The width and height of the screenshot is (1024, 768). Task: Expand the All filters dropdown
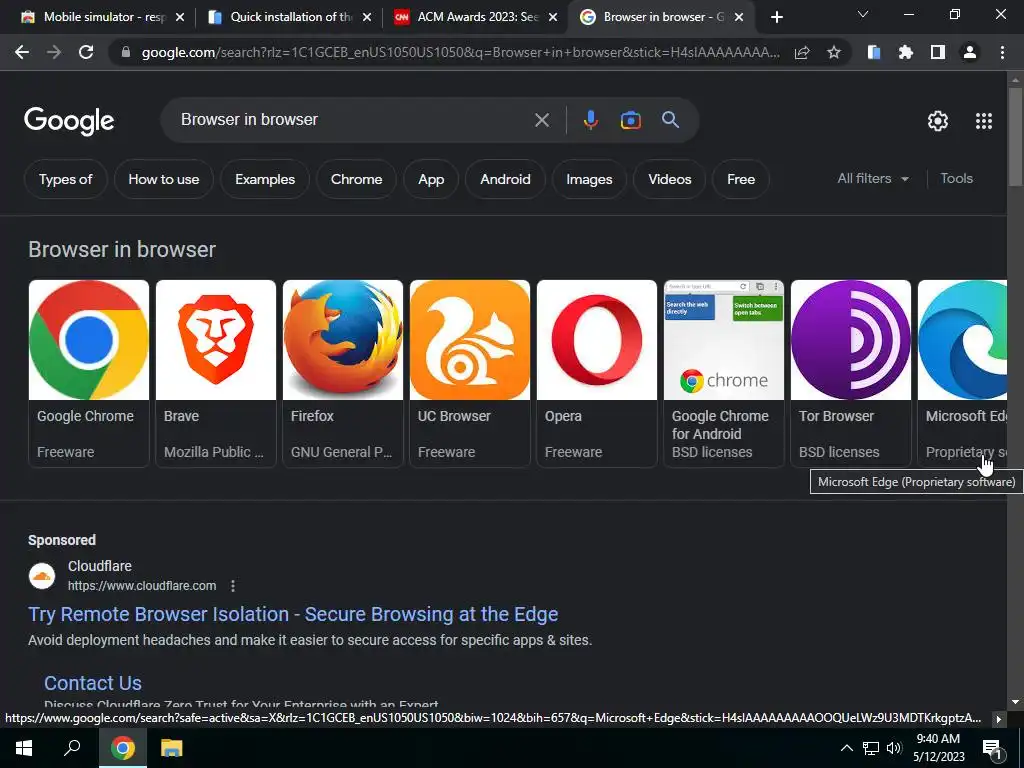[x=873, y=178]
